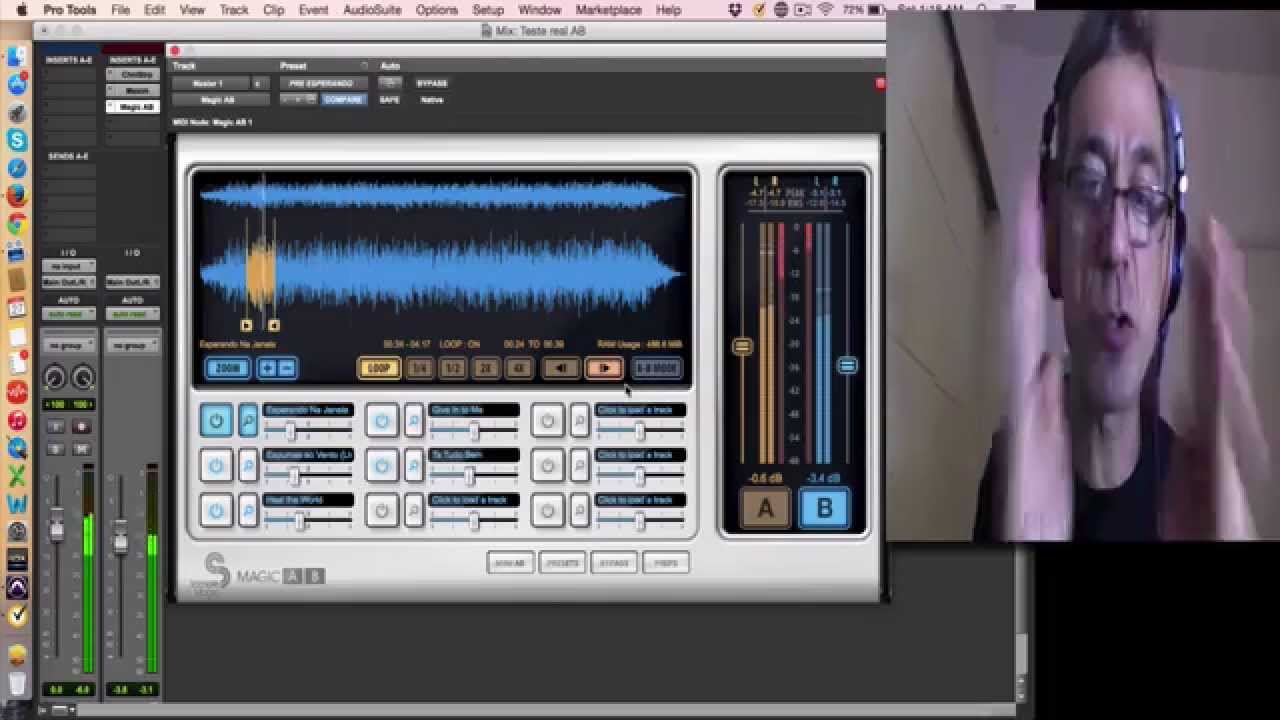Click the BYPASS button in plugin header
The height and width of the screenshot is (720, 1280).
coord(432,83)
